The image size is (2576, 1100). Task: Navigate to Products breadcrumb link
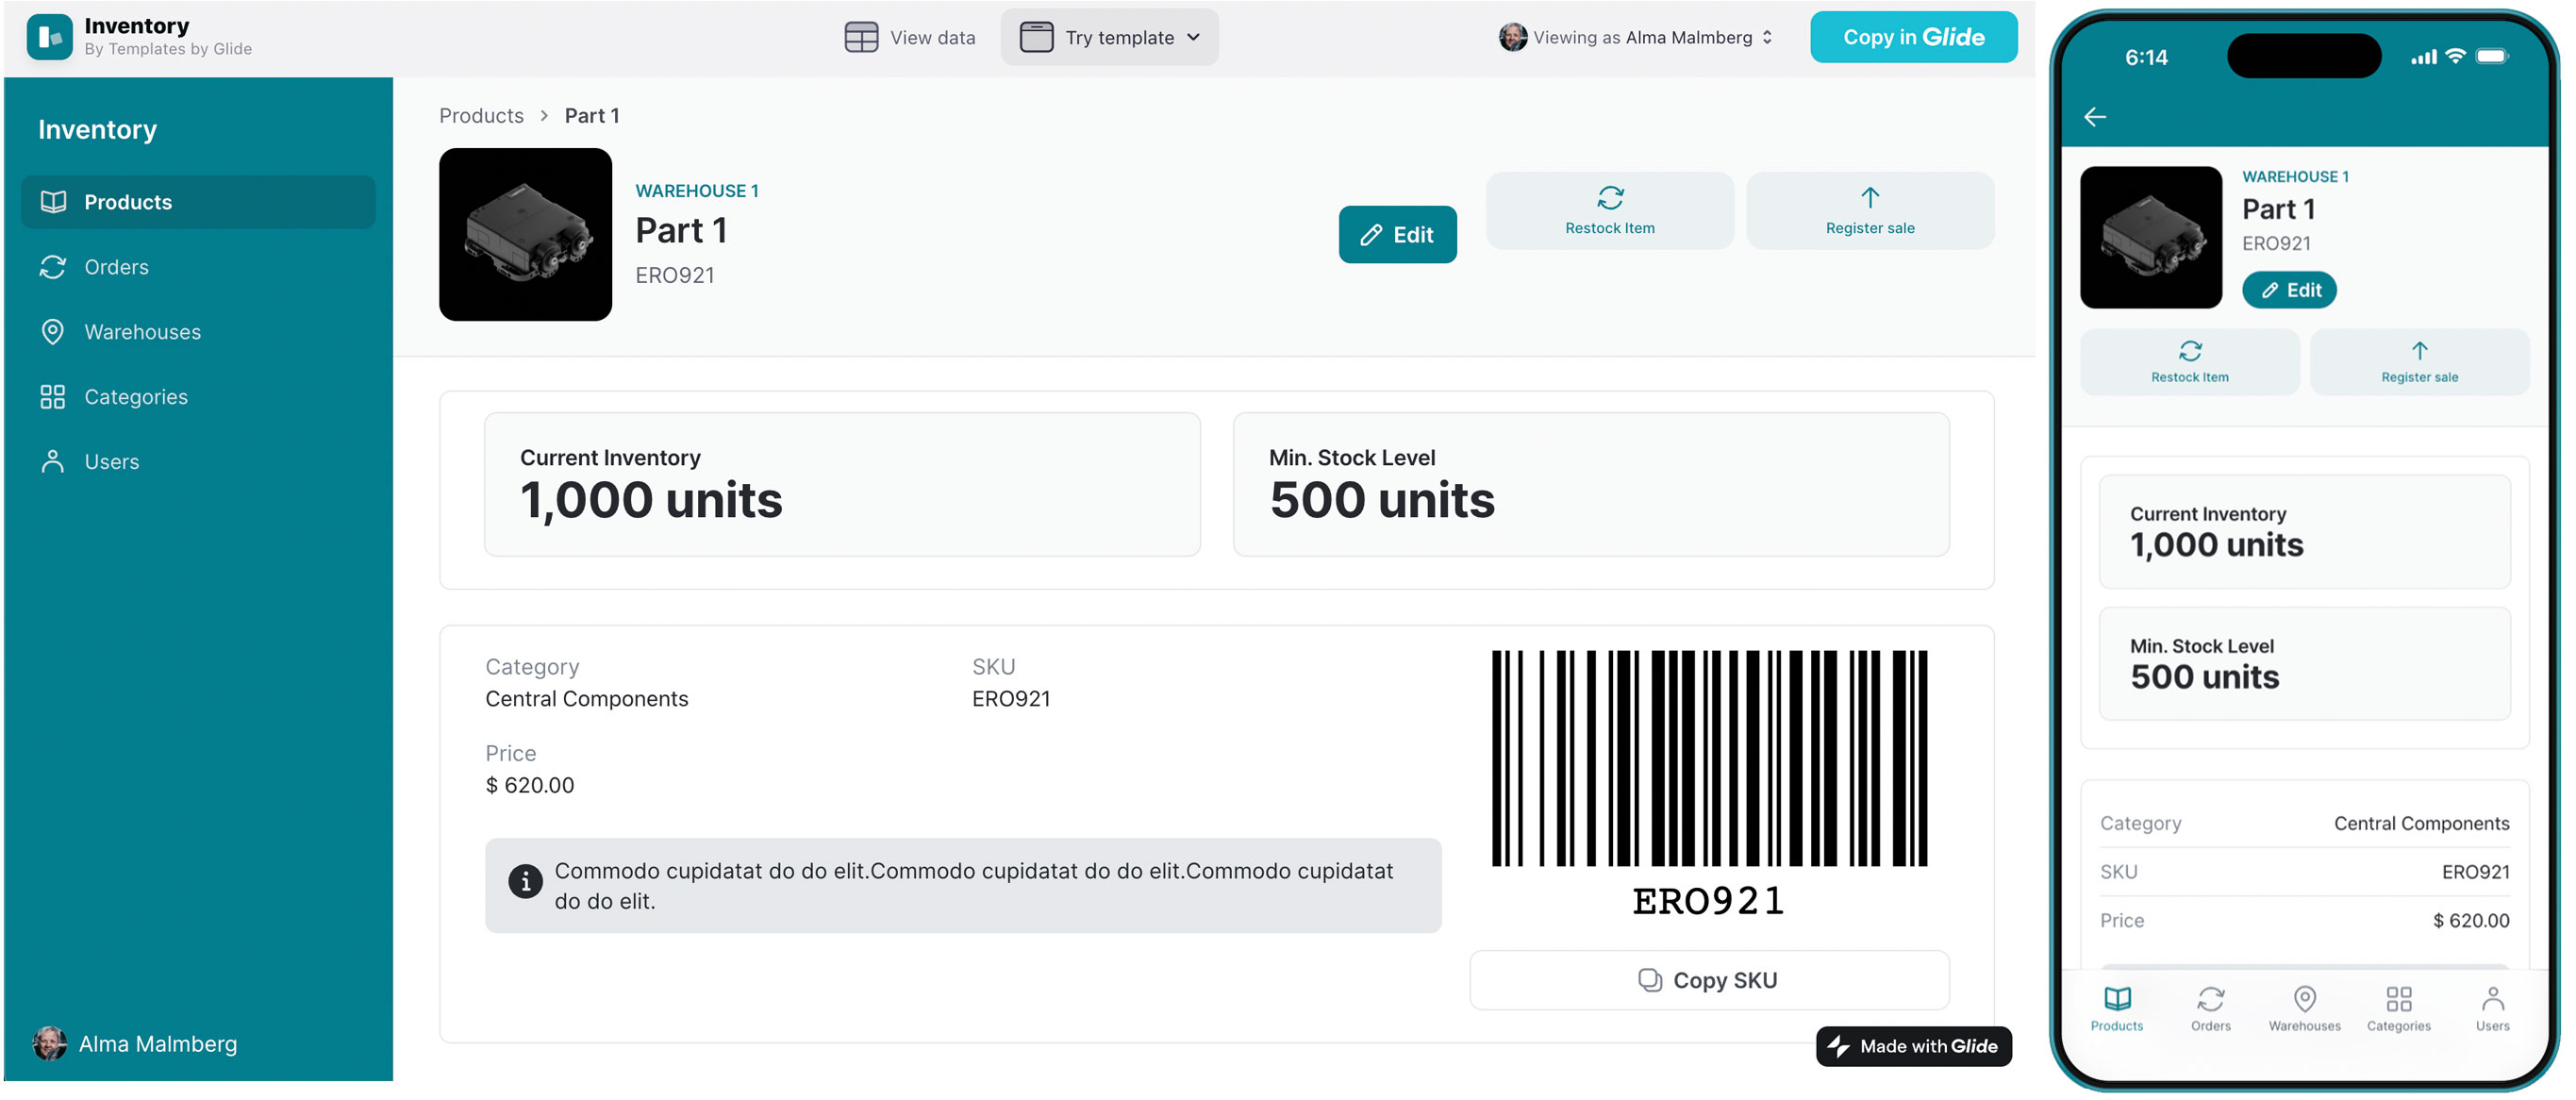(x=481, y=116)
